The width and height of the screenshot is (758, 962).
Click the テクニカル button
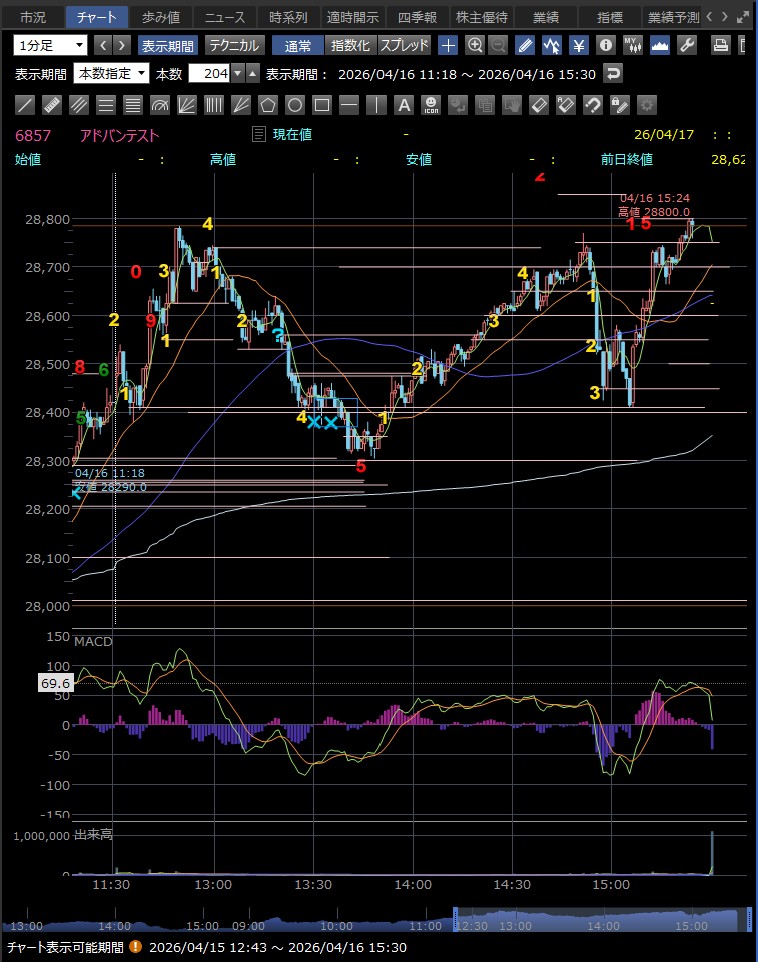[x=234, y=45]
